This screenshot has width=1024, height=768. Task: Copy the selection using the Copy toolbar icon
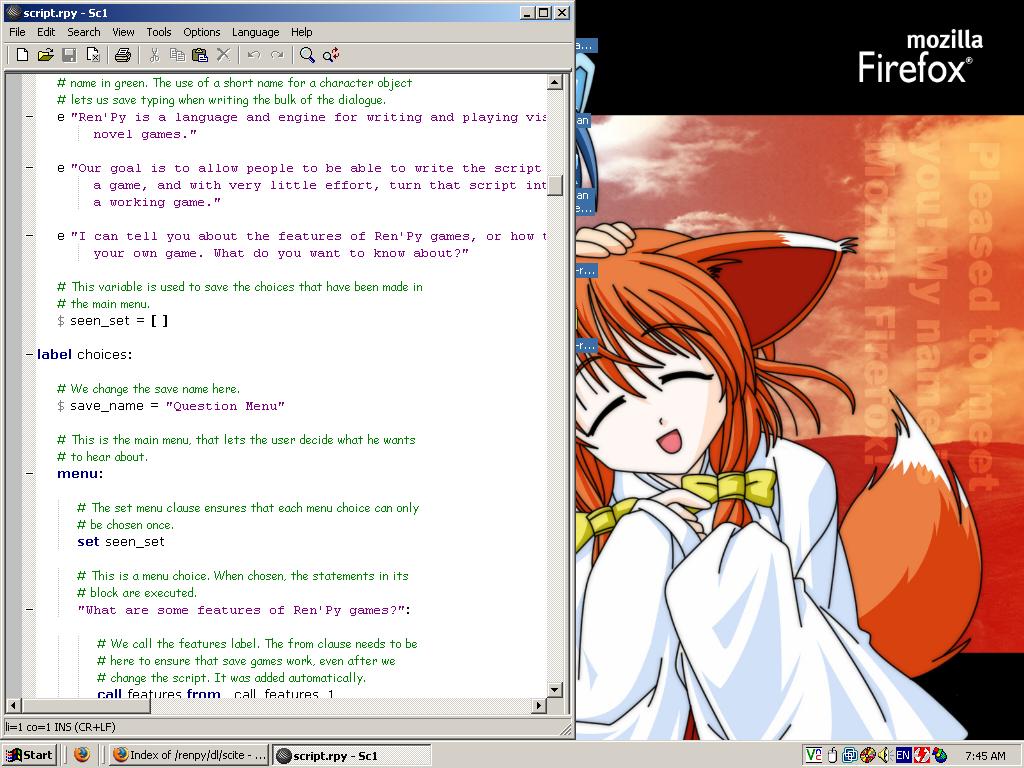pos(177,55)
